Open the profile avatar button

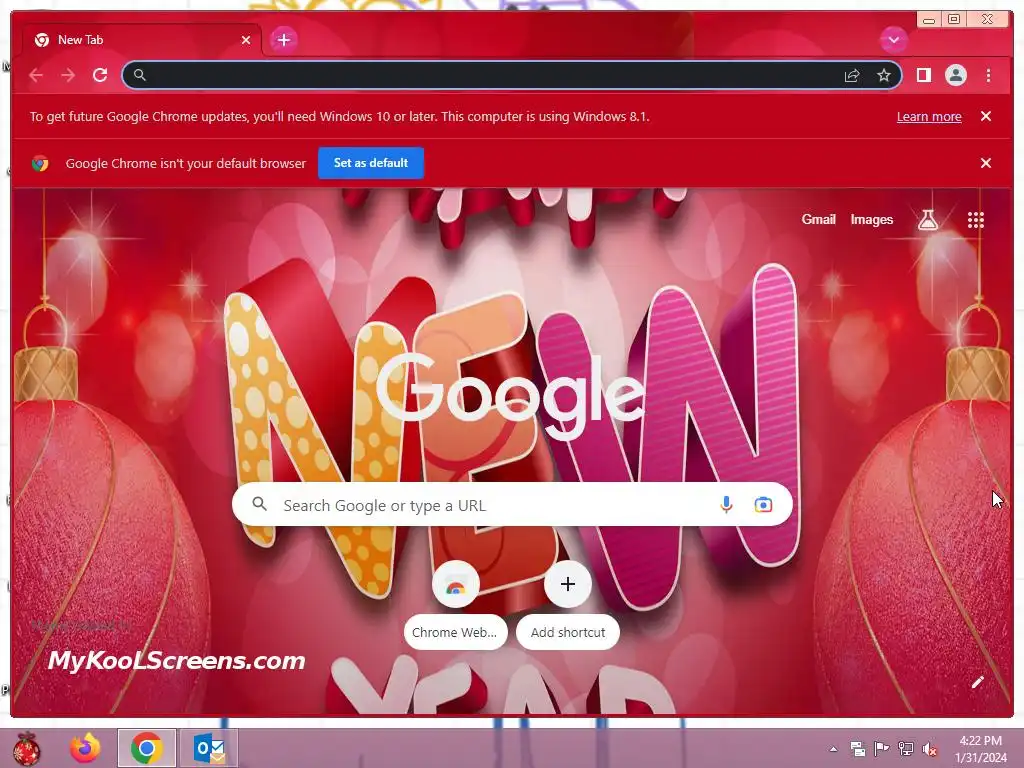pyautogui.click(x=955, y=75)
